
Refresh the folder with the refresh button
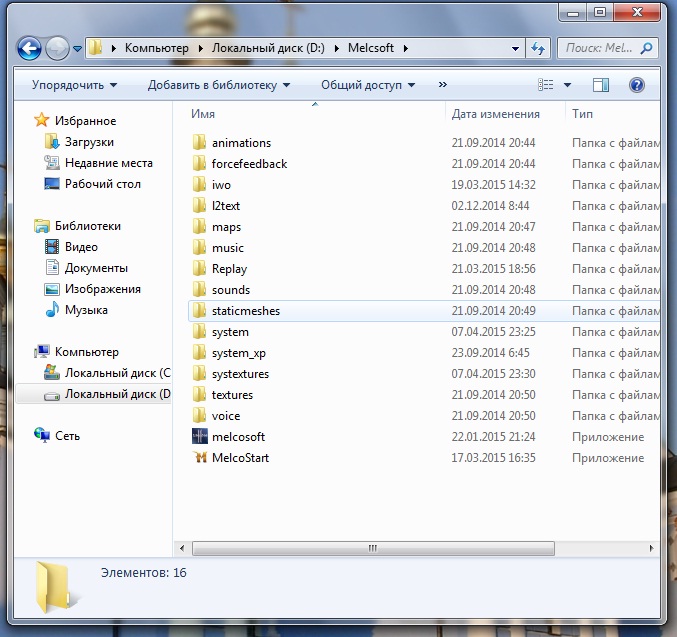[x=538, y=48]
